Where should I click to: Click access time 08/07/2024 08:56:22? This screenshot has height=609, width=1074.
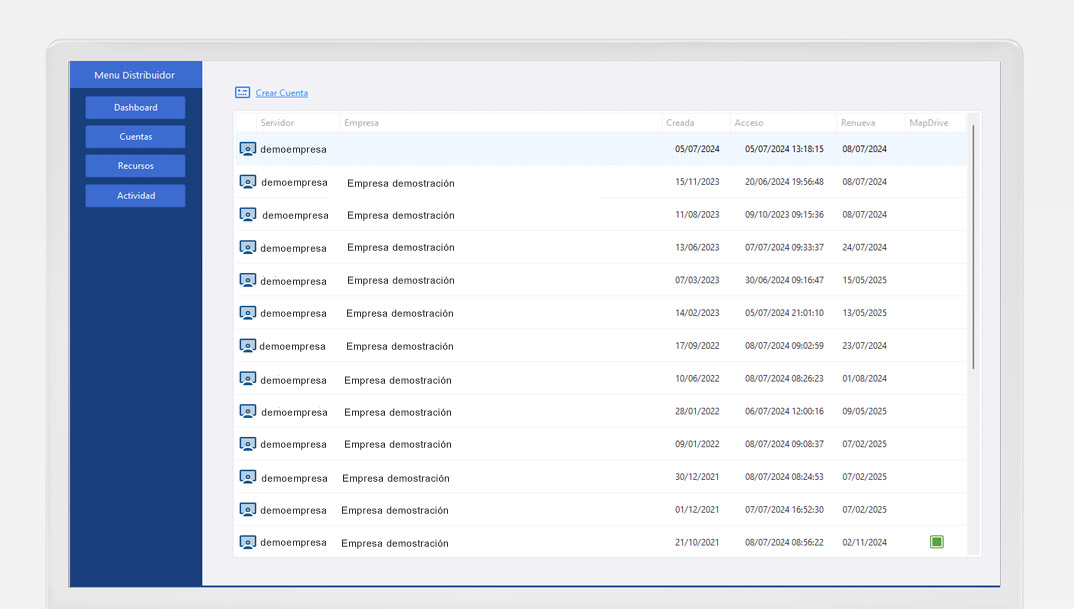(784, 542)
